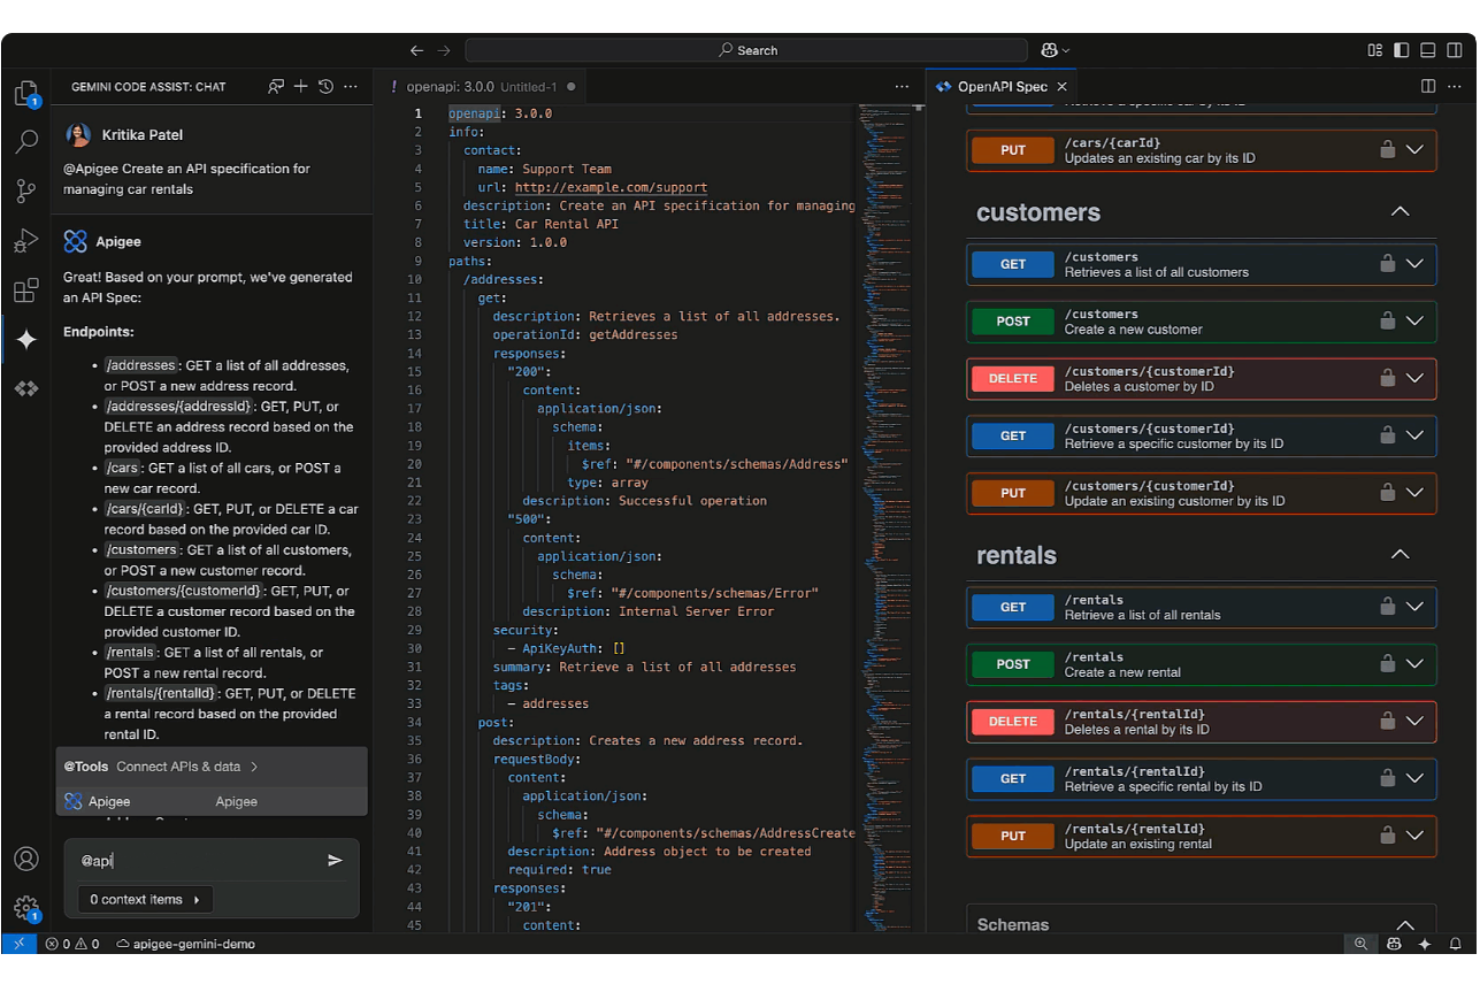
Task: Open http://example.com/support URL in code
Action: tap(611, 187)
